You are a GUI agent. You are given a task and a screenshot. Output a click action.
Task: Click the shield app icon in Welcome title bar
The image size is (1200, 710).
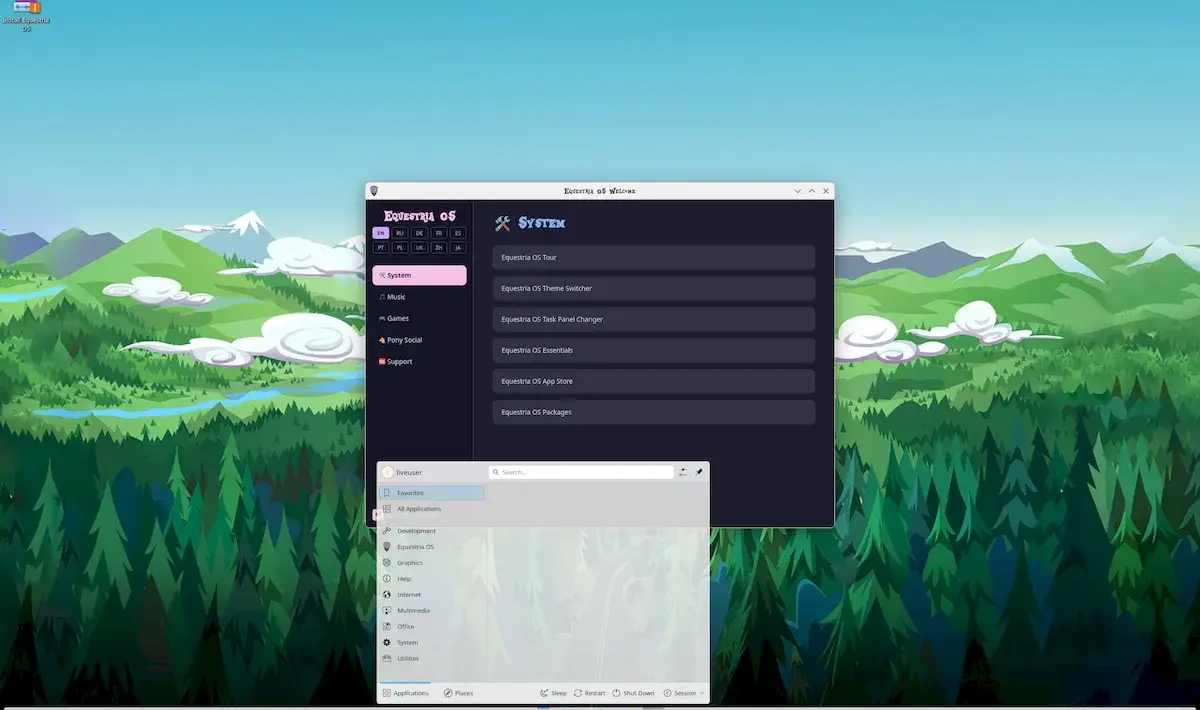point(374,190)
